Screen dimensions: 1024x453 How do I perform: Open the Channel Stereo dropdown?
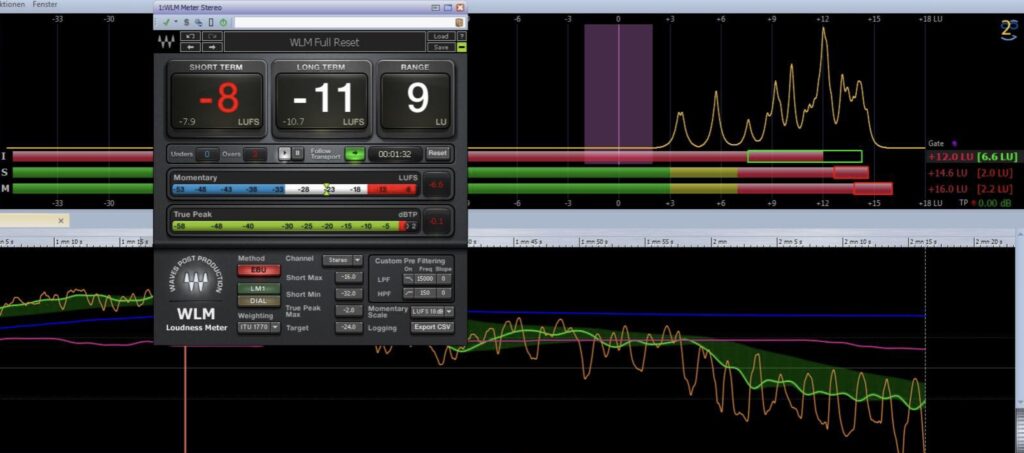pos(343,260)
